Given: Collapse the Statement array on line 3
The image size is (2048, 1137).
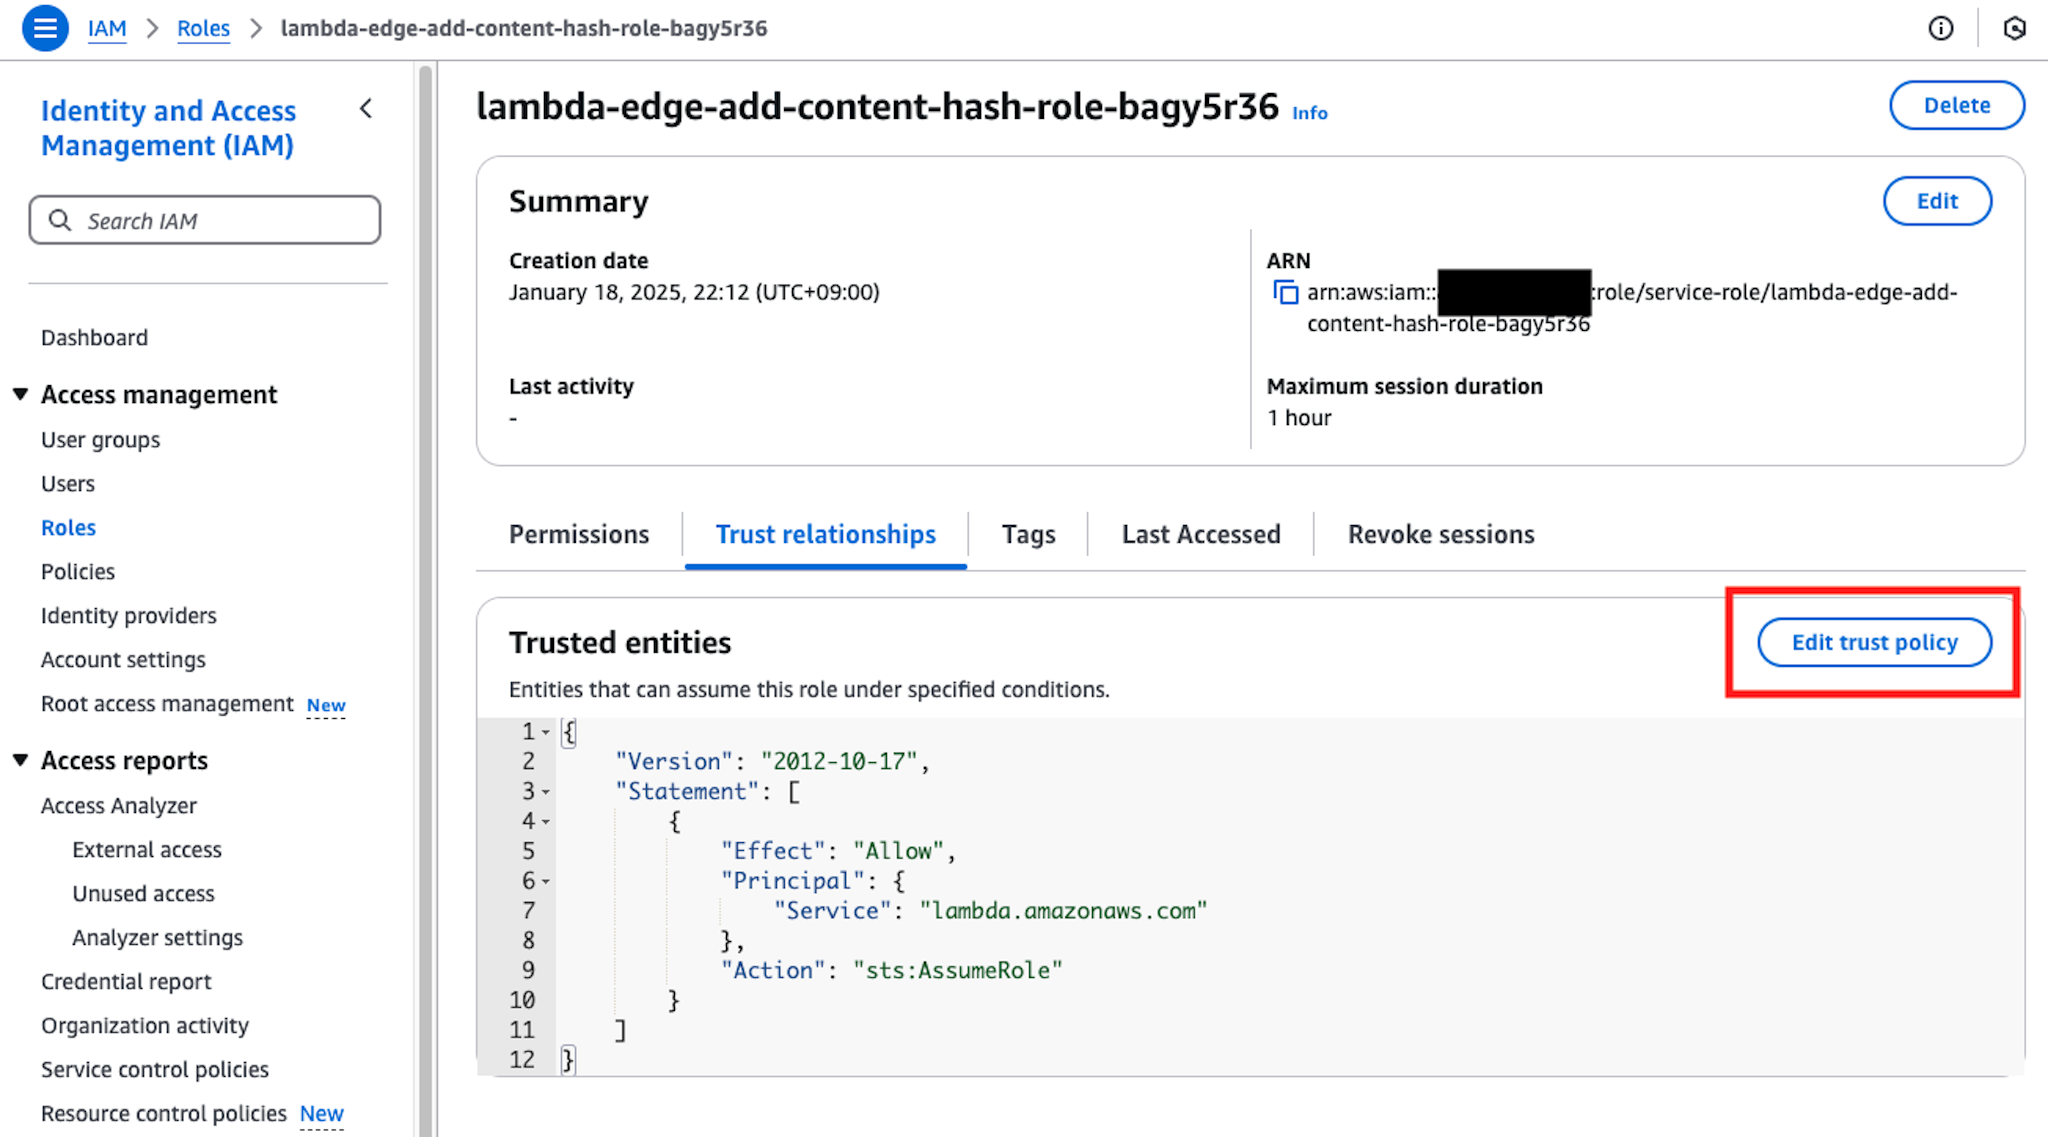Looking at the screenshot, I should pos(546,791).
